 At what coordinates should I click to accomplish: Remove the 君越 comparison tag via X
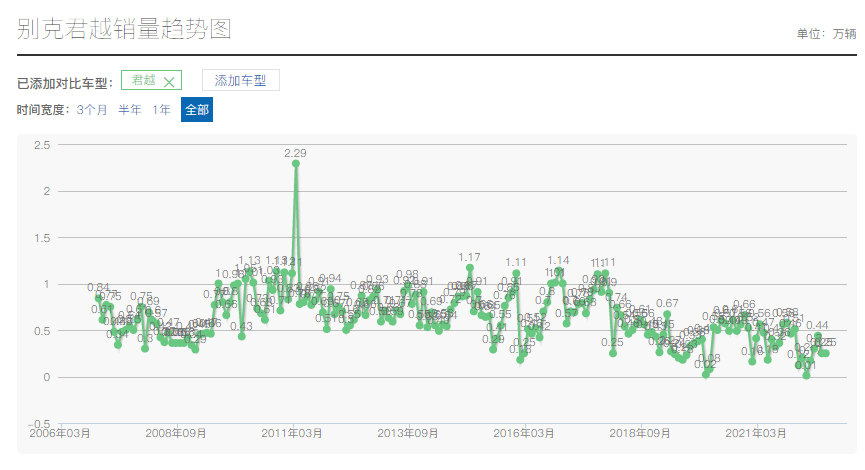click(169, 82)
